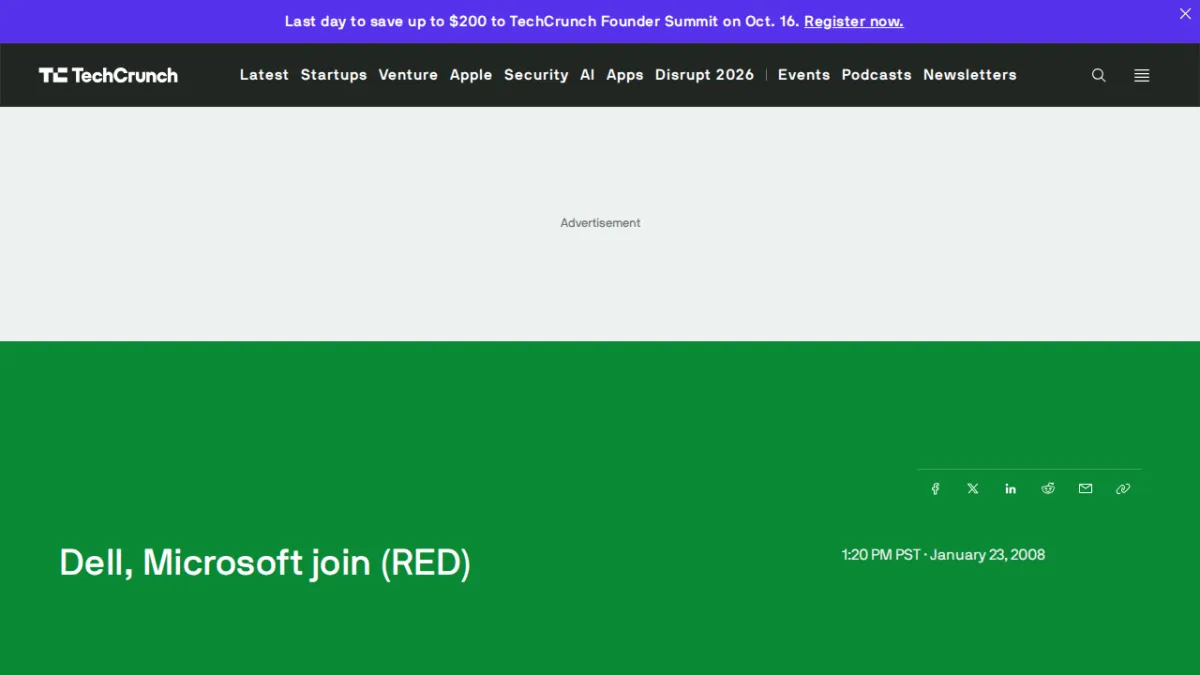Open Disrupt 2026 nav item
The width and height of the screenshot is (1200, 675).
click(x=704, y=75)
